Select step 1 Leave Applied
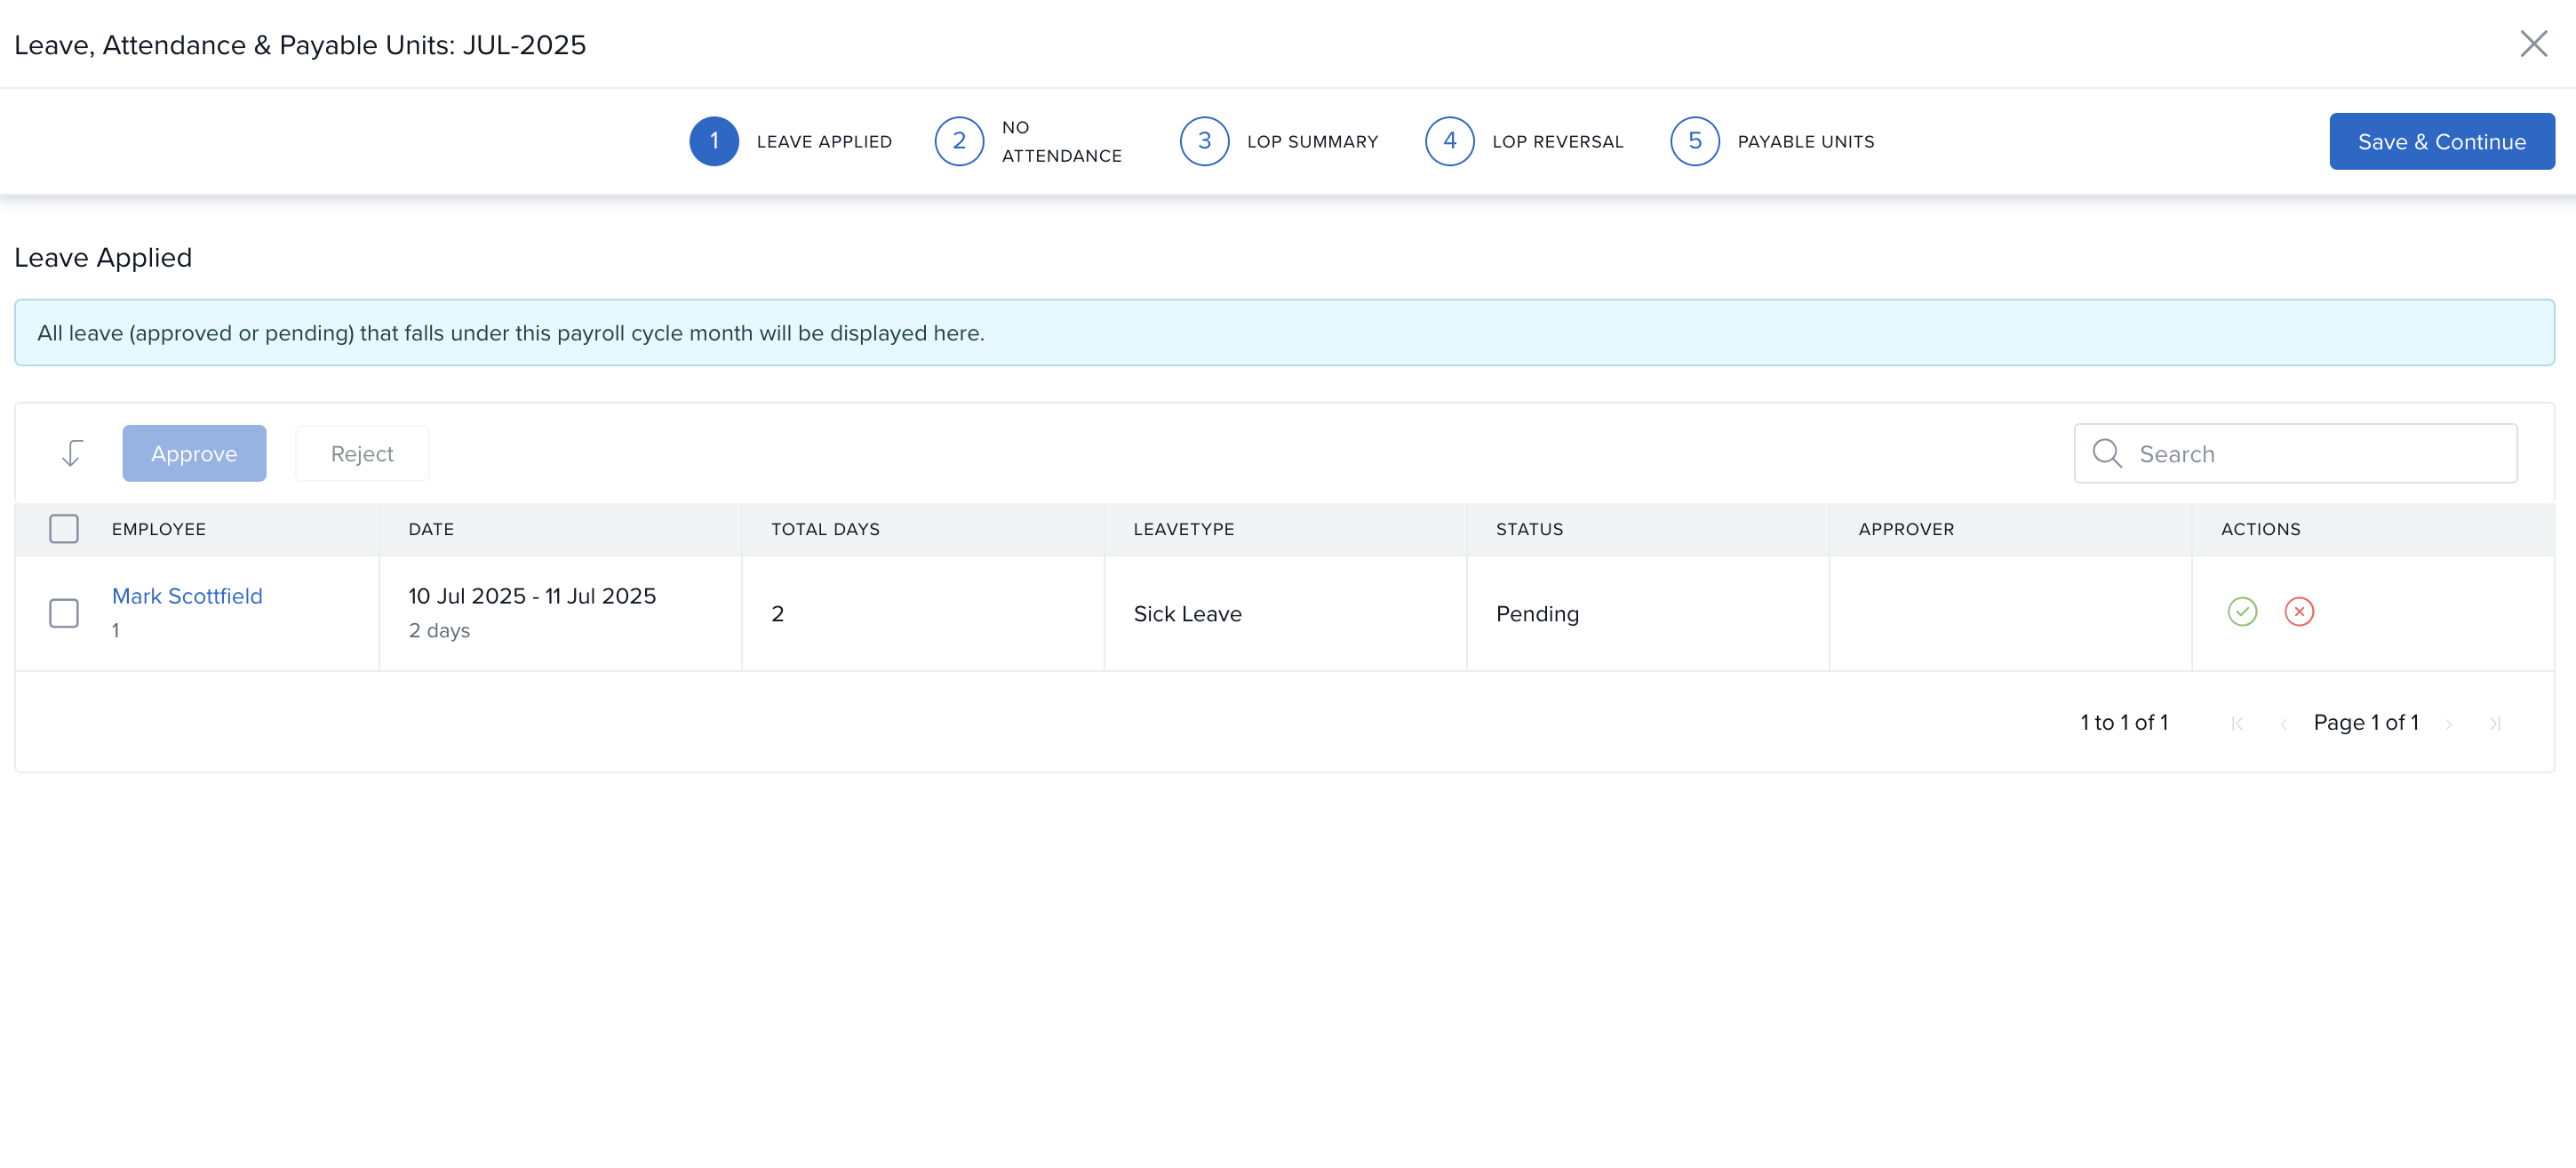The image size is (2576, 1168). pos(714,141)
